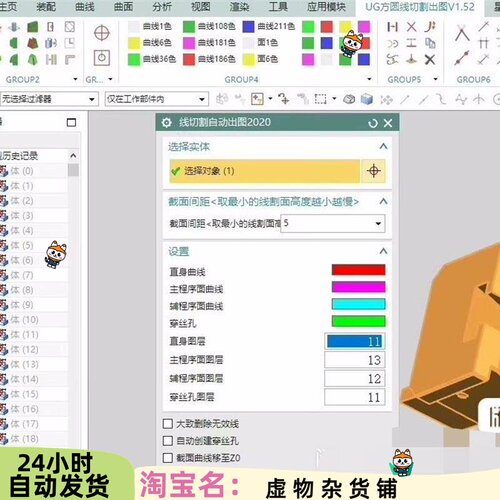Select 体 (0) in history list
Screen dimensions: 500x500
point(22,171)
